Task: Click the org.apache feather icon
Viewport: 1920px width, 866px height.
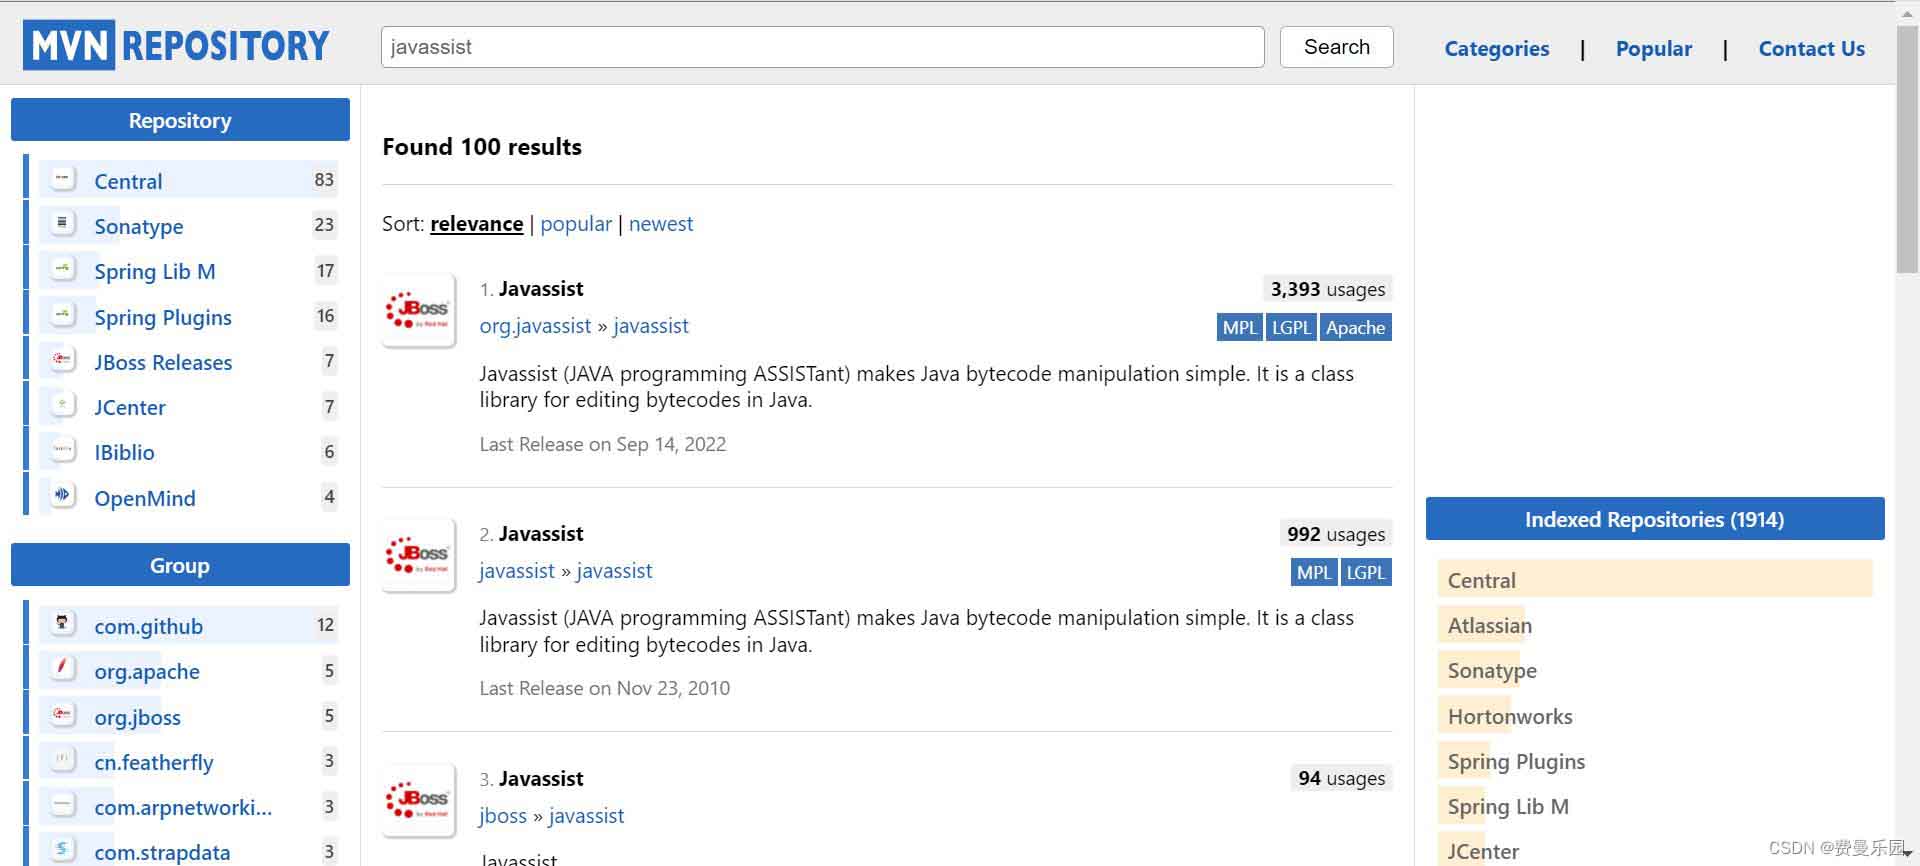Action: (63, 669)
